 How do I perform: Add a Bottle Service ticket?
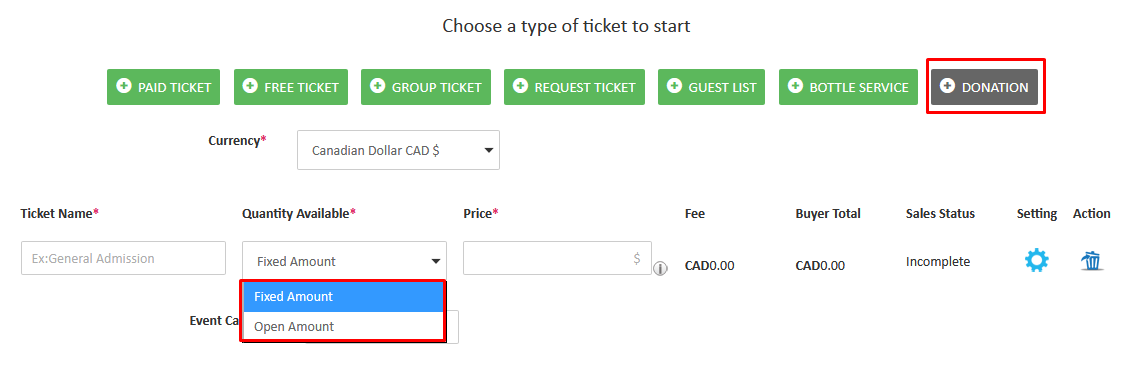[848, 87]
